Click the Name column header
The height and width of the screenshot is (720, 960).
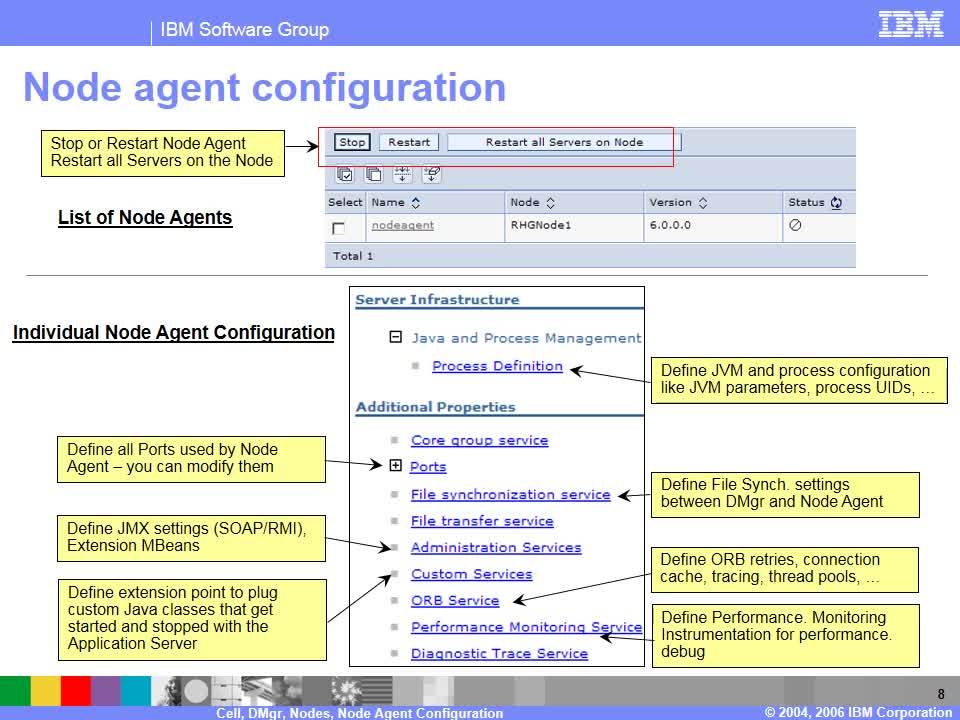[388, 202]
